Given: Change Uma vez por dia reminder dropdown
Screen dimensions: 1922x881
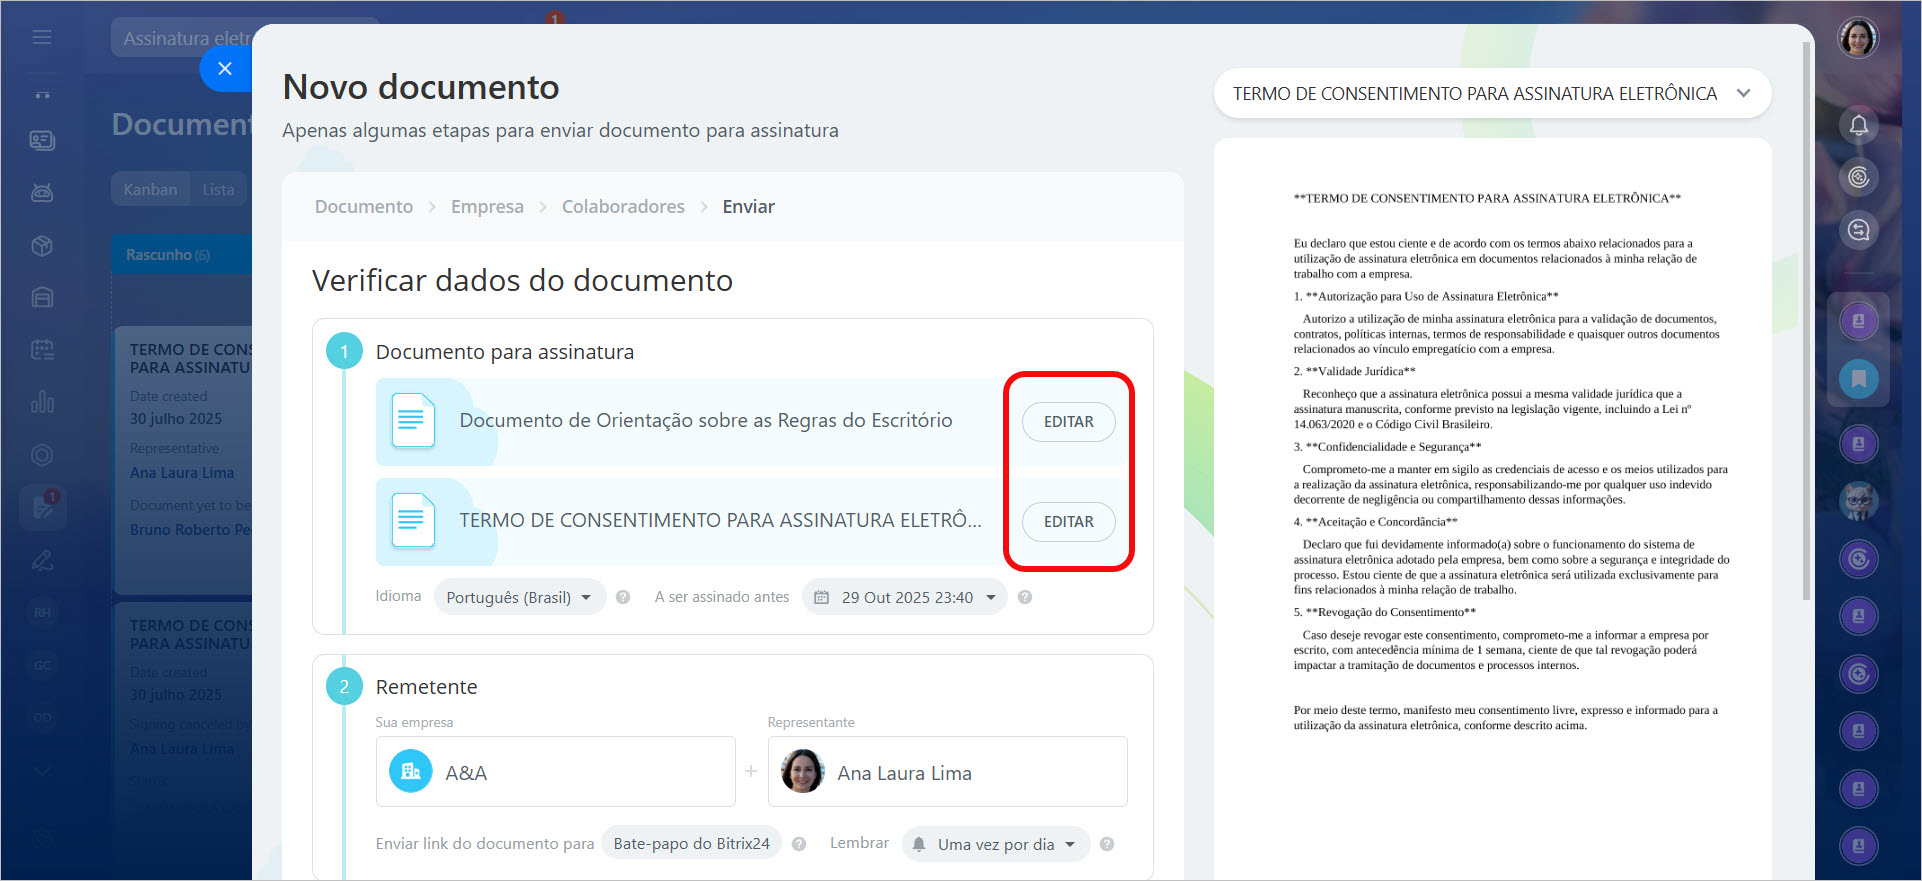Looking at the screenshot, I should pyautogui.click(x=994, y=844).
